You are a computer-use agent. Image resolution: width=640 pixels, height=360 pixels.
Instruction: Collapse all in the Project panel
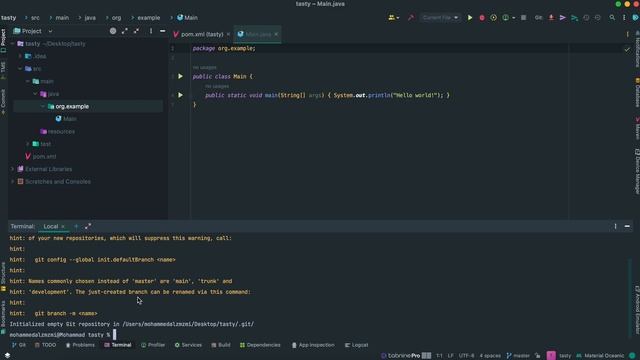pyautogui.click(x=136, y=31)
